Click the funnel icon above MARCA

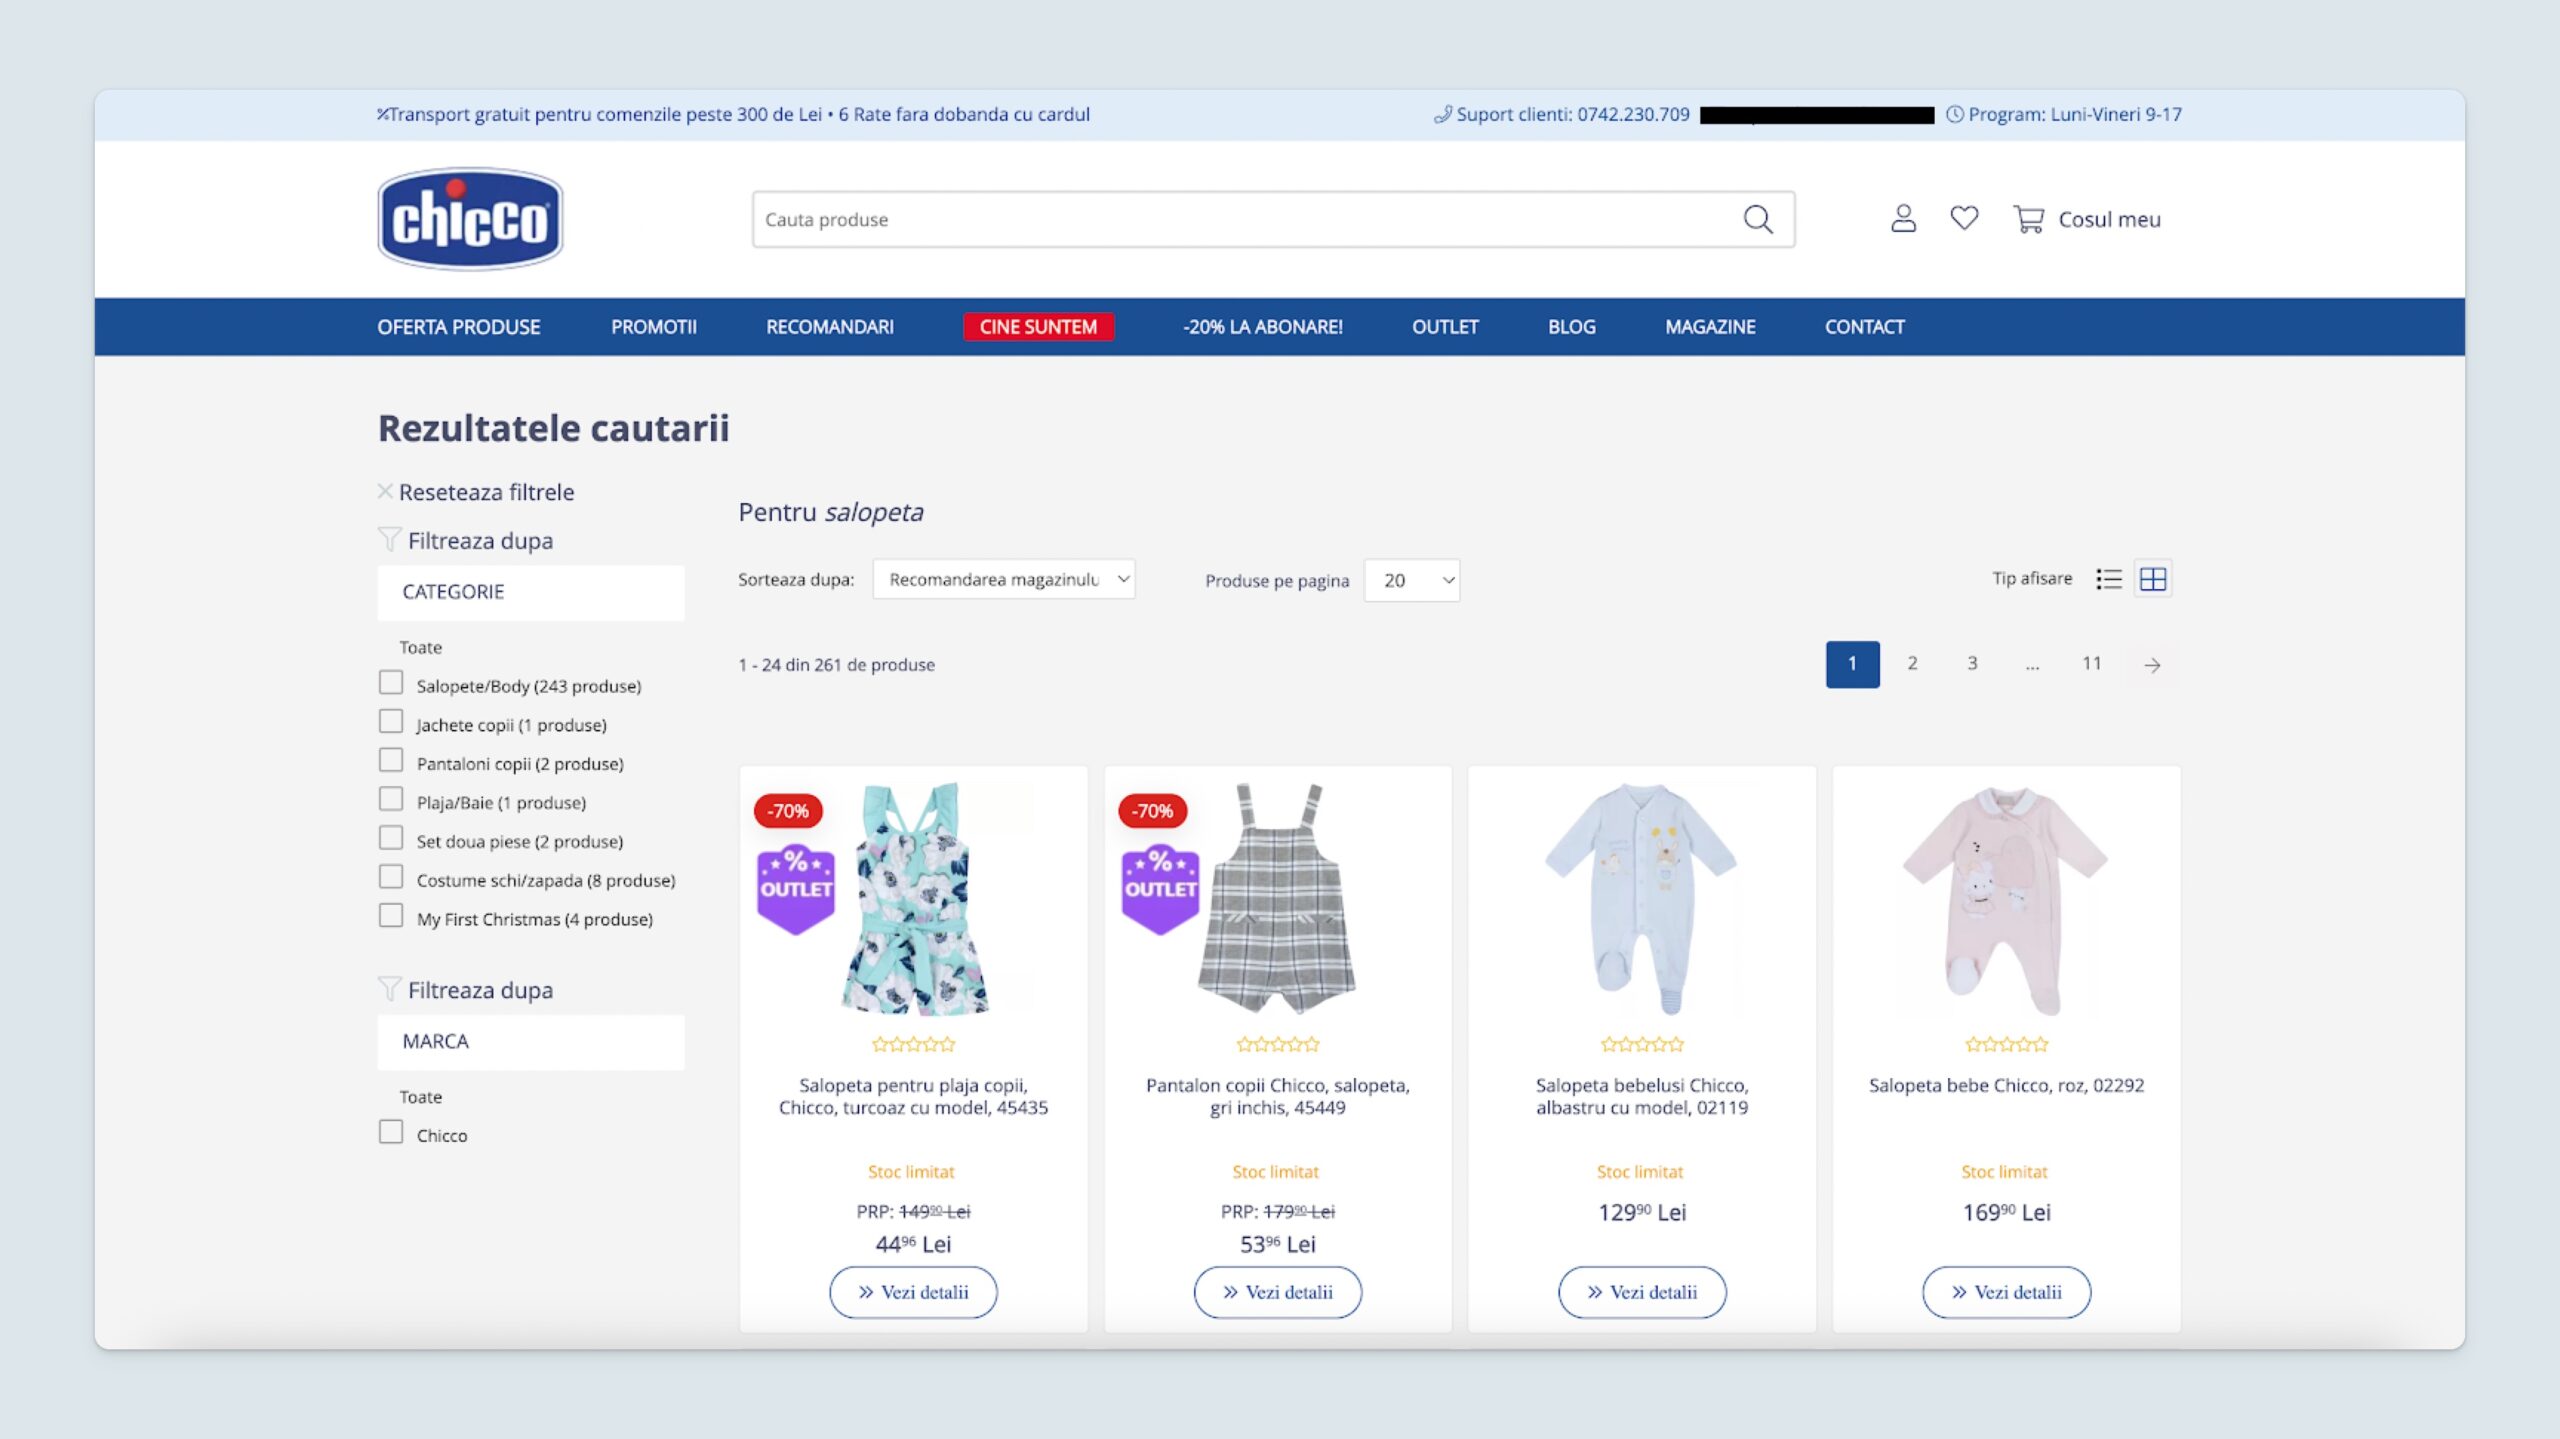(389, 989)
